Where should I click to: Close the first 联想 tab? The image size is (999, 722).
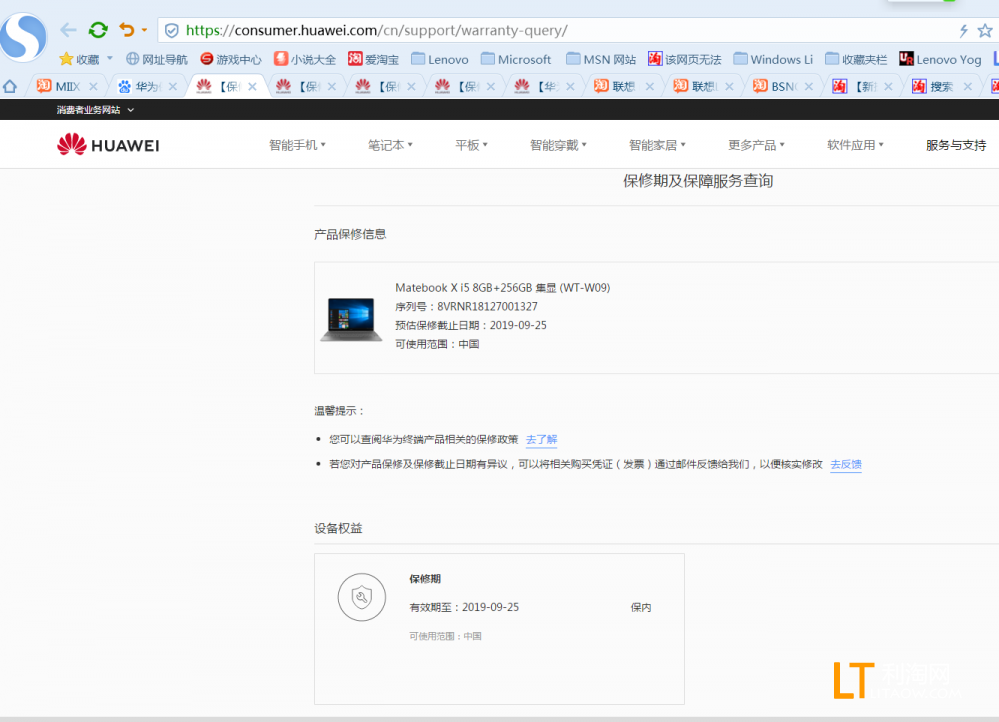pyautogui.click(x=650, y=86)
